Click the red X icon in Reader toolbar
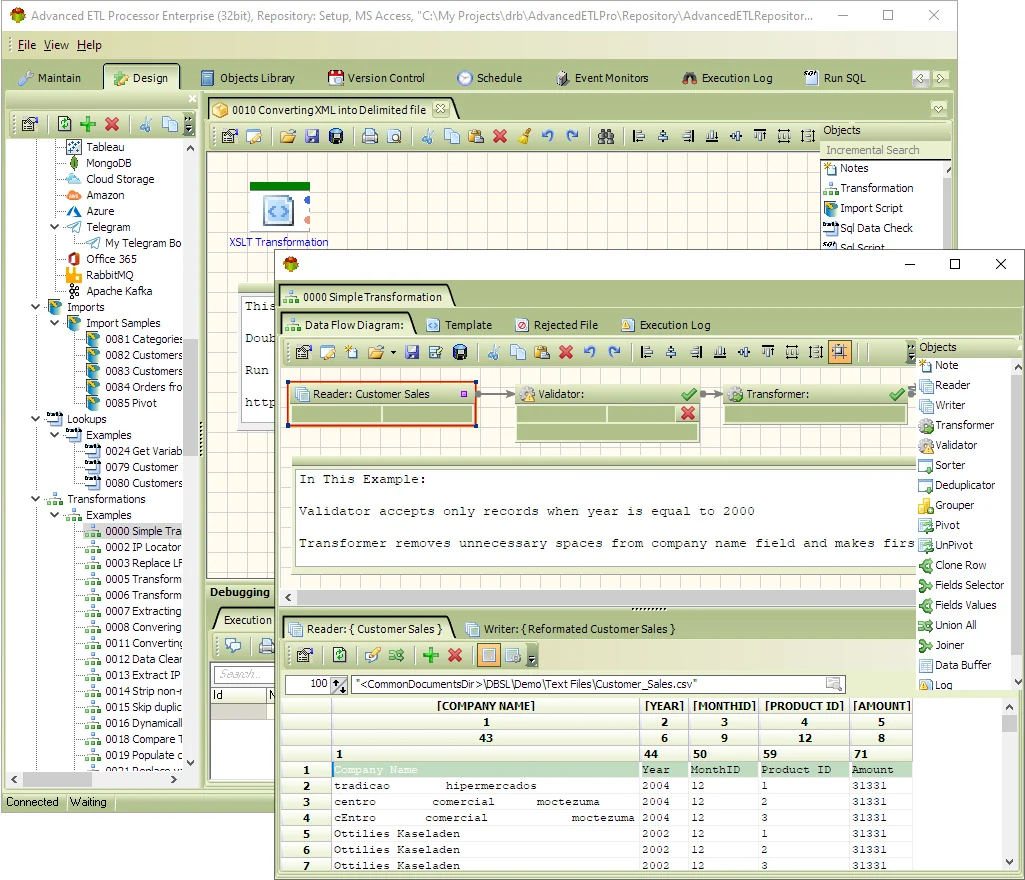 coord(456,655)
